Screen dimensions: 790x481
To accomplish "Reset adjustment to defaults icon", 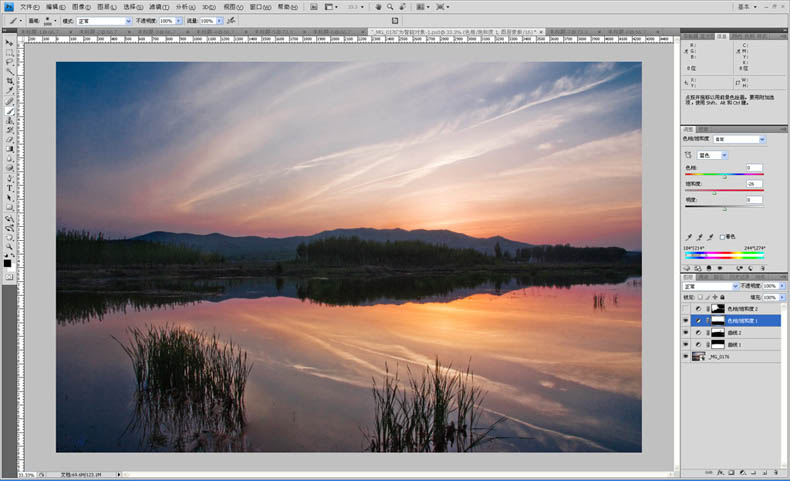I will 750,268.
